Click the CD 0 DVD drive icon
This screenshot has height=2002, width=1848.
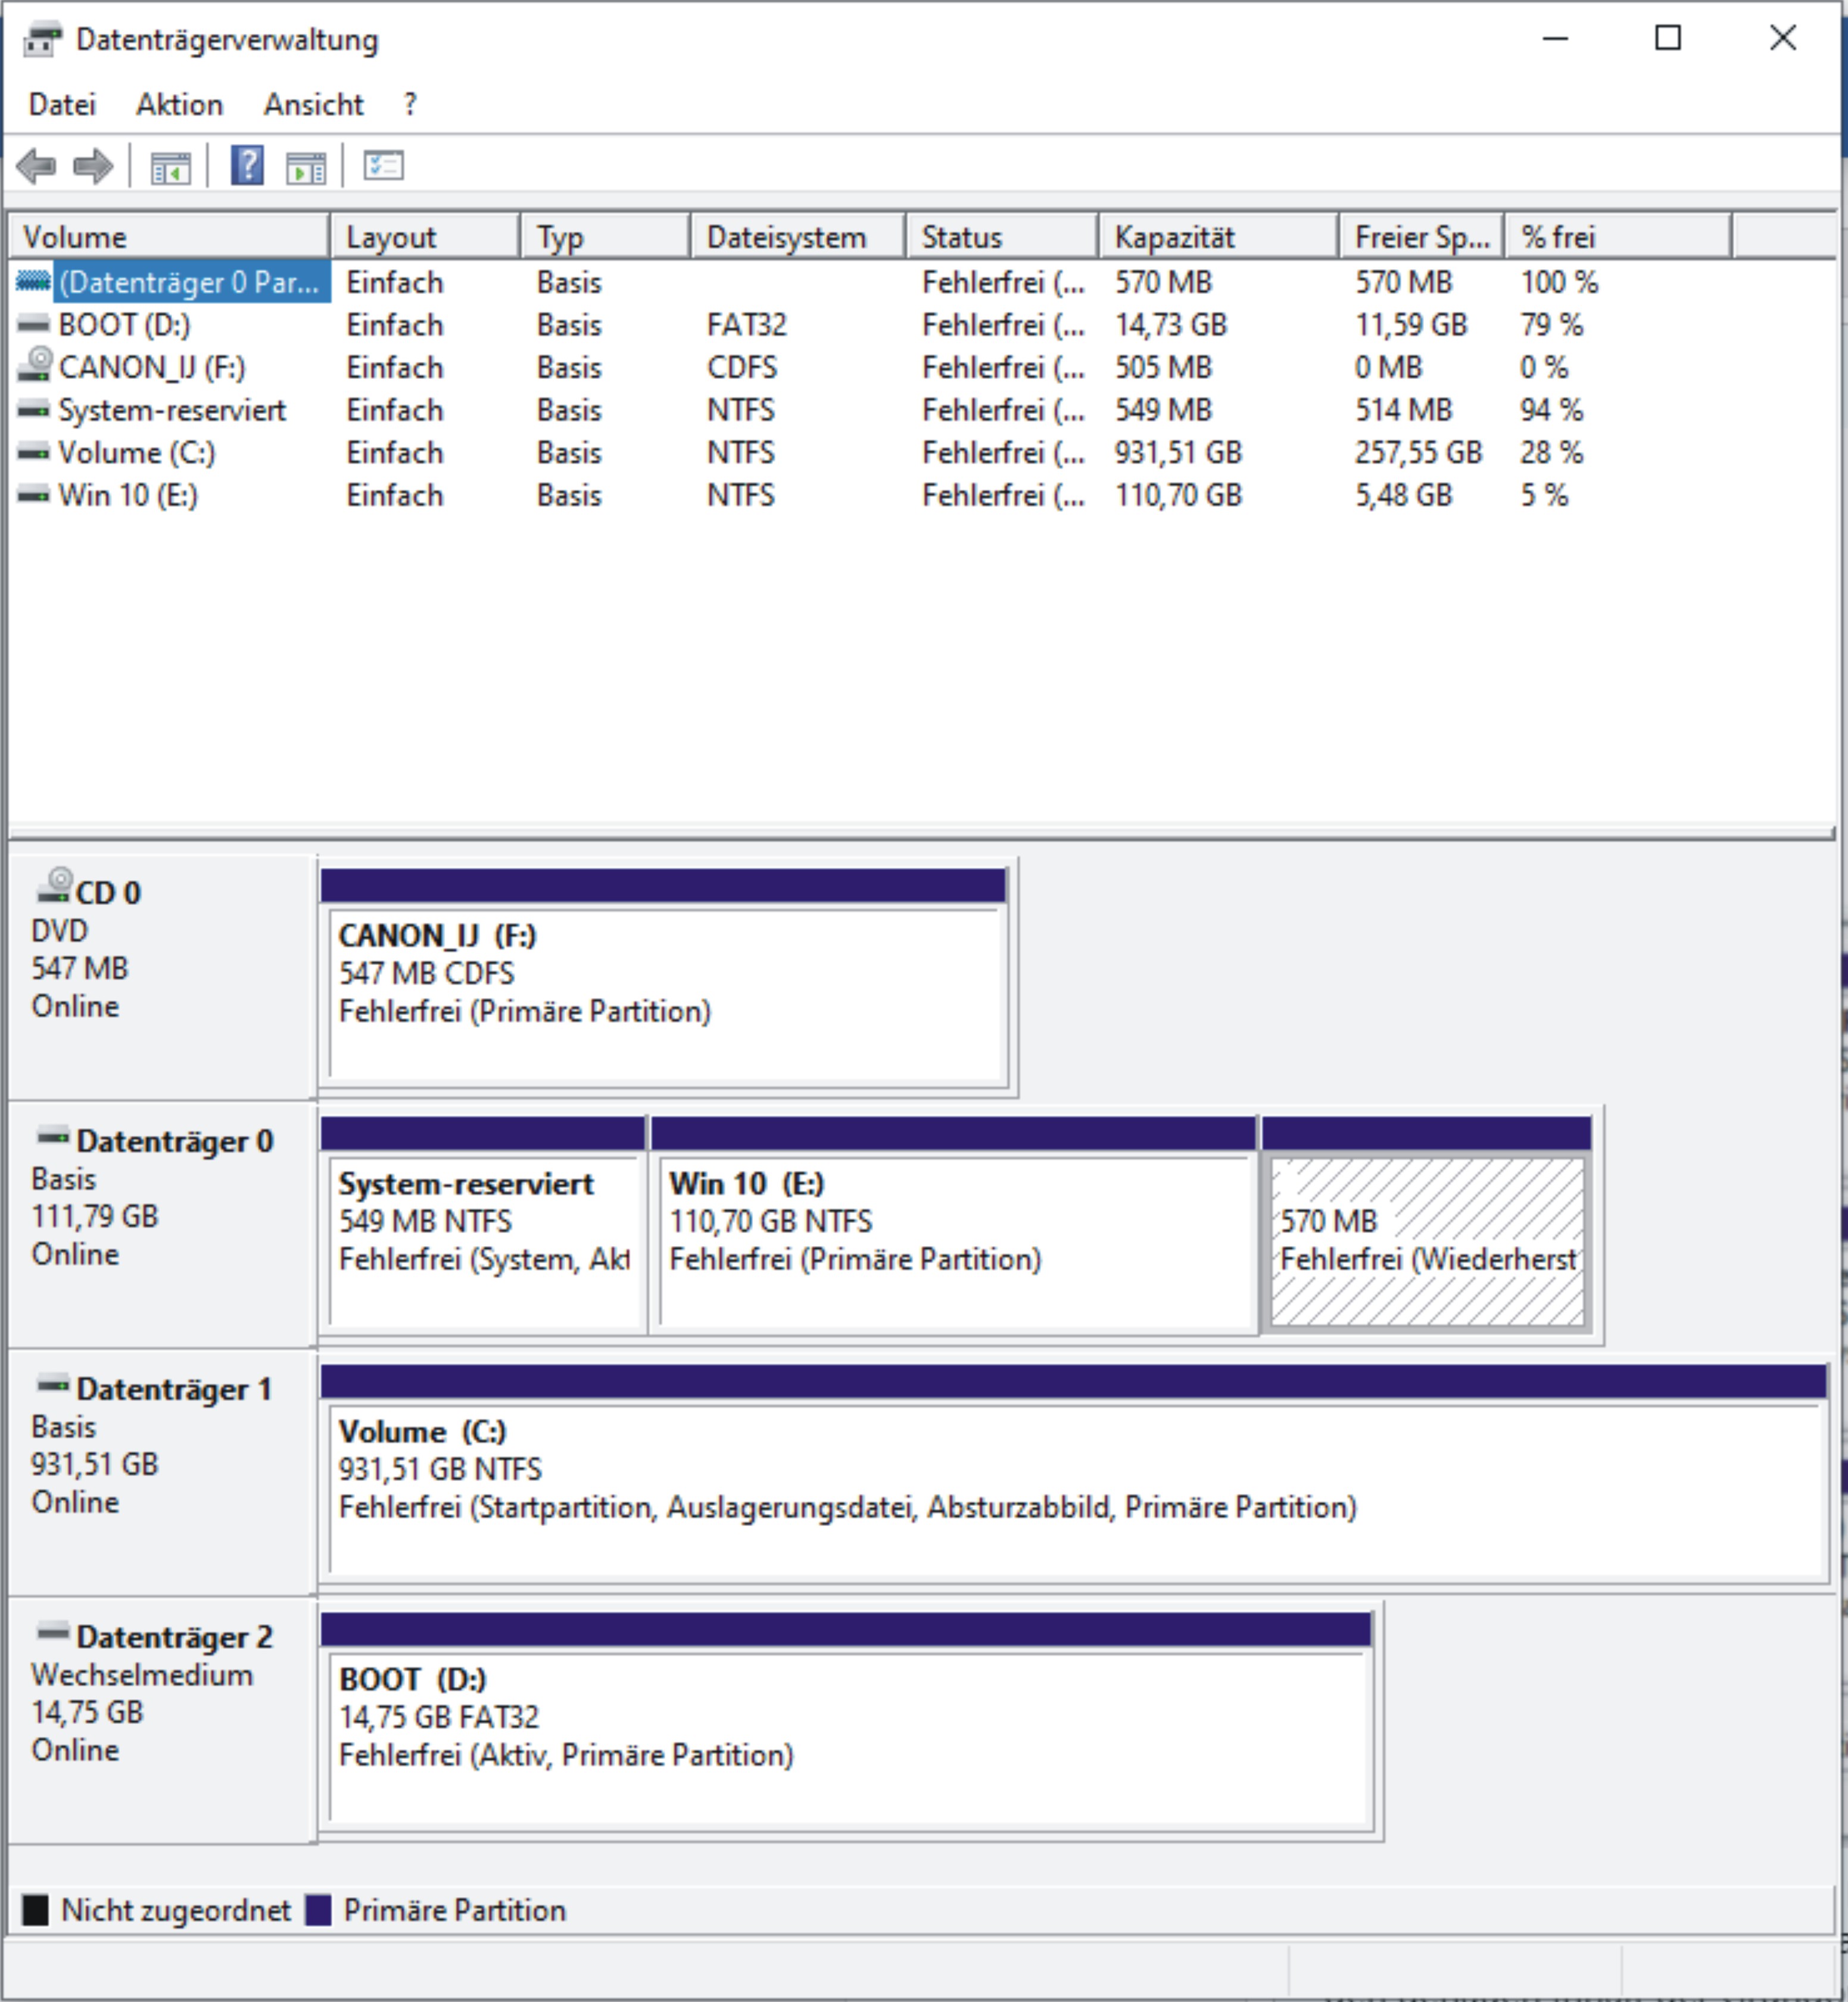pyautogui.click(x=54, y=885)
